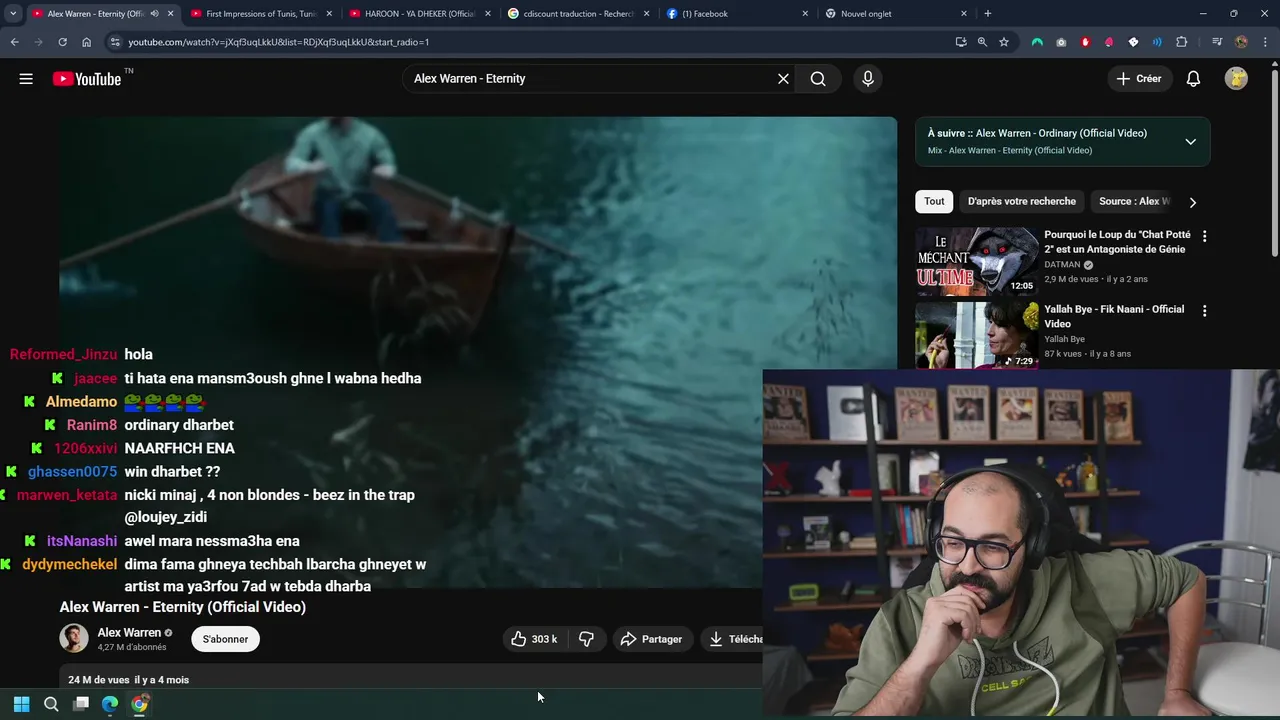Click the Partager share button
The width and height of the screenshot is (1280, 720).
pyautogui.click(x=651, y=639)
